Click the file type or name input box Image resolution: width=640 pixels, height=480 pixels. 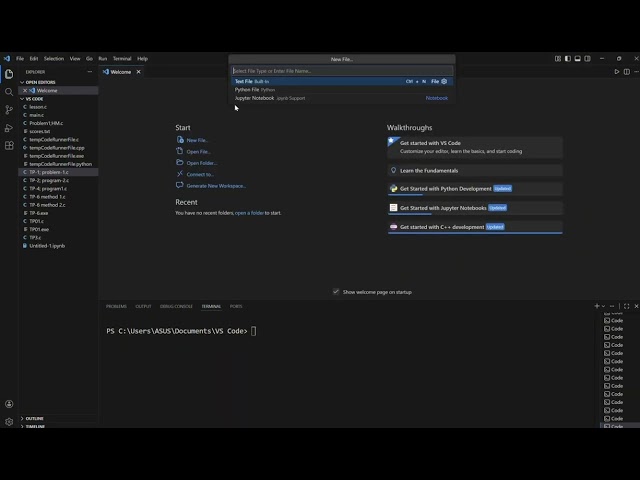point(342,71)
